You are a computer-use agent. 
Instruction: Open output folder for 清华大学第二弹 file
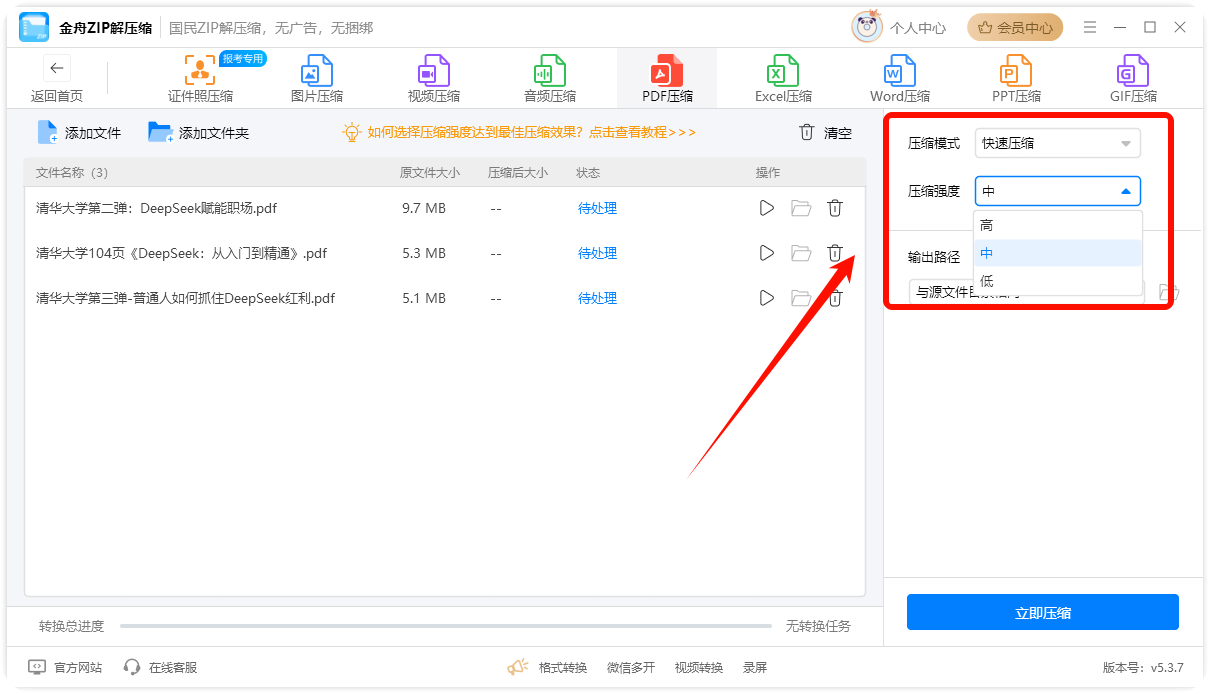point(801,208)
